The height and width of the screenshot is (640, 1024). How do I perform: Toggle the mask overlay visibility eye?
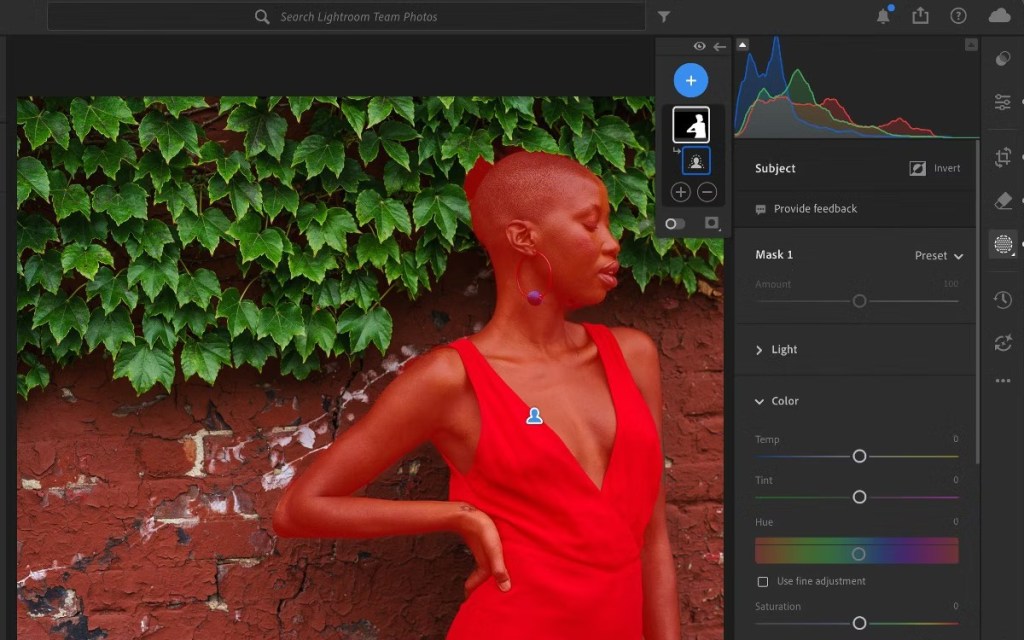pos(698,45)
